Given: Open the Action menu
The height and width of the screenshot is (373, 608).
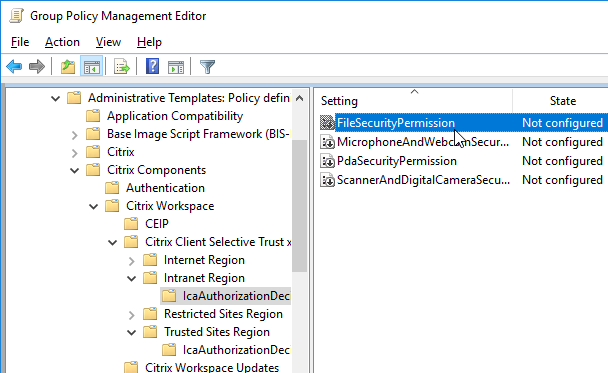Looking at the screenshot, I should click(62, 42).
